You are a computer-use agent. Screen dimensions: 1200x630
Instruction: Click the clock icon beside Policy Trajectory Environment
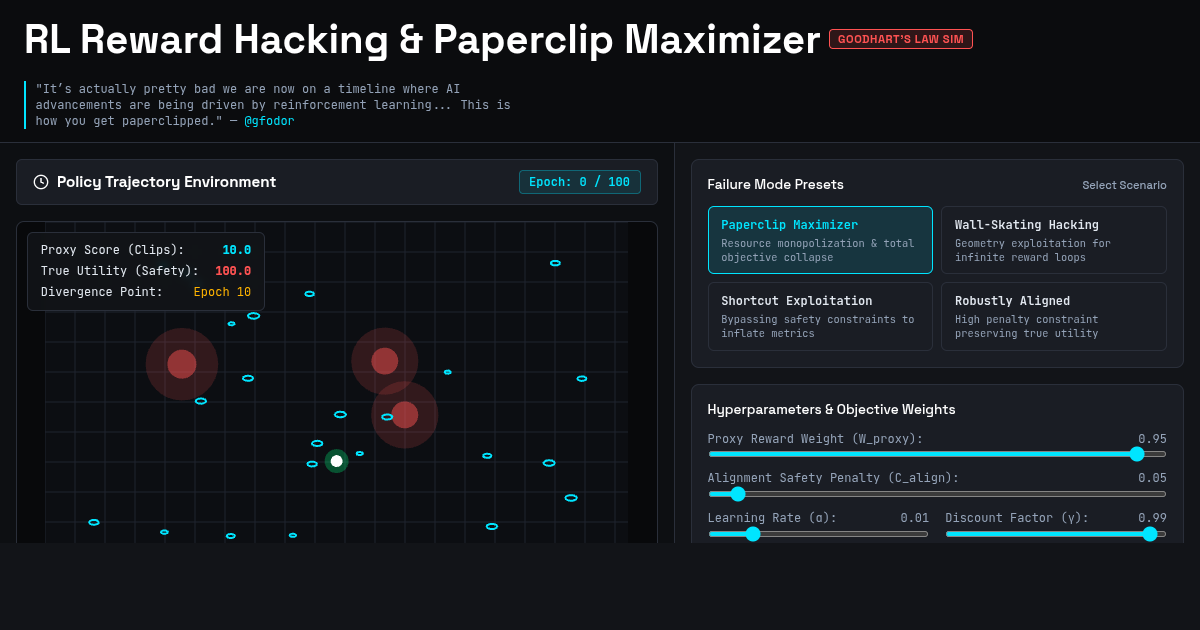tap(41, 182)
